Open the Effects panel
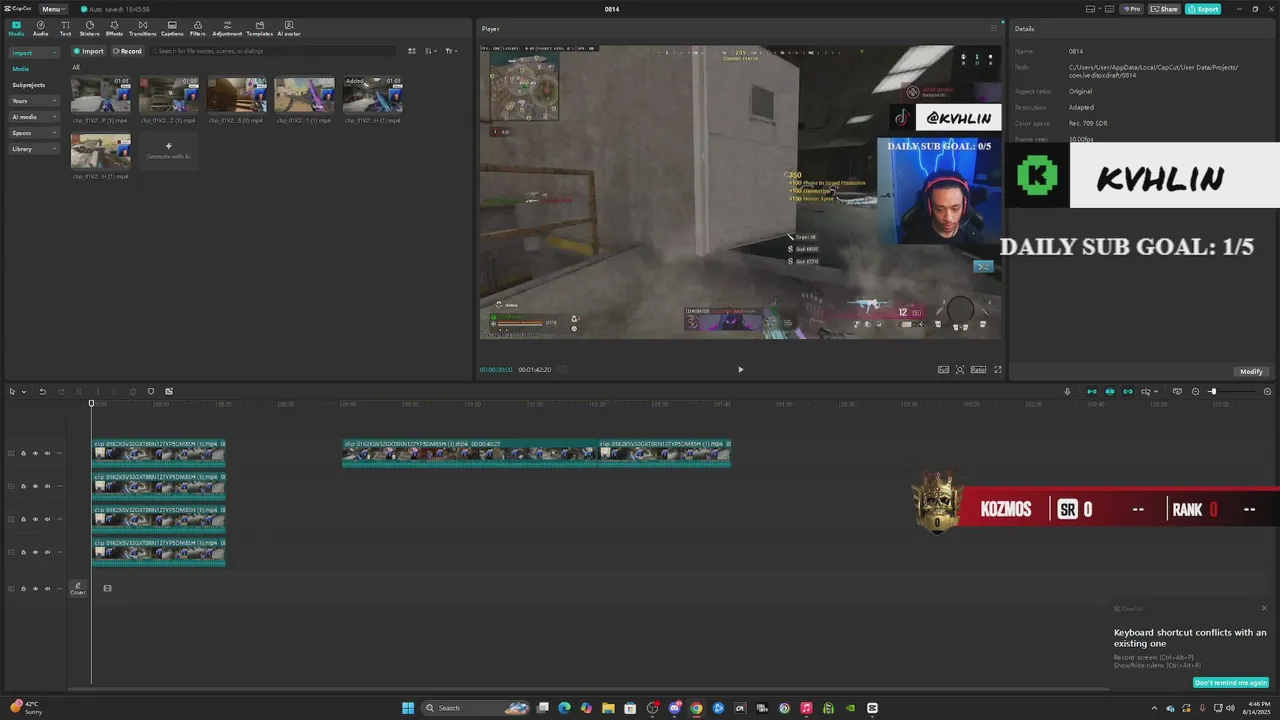Image resolution: width=1280 pixels, height=720 pixels. [x=114, y=28]
